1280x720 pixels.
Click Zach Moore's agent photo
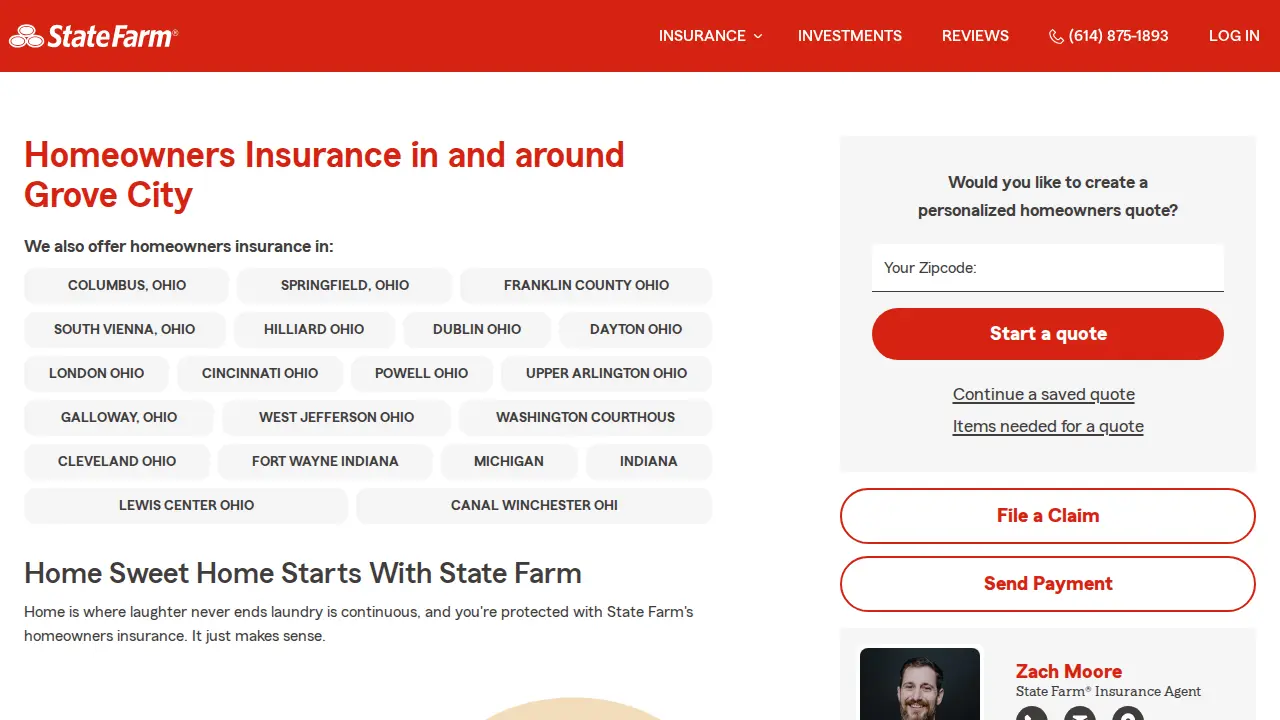[x=920, y=684]
